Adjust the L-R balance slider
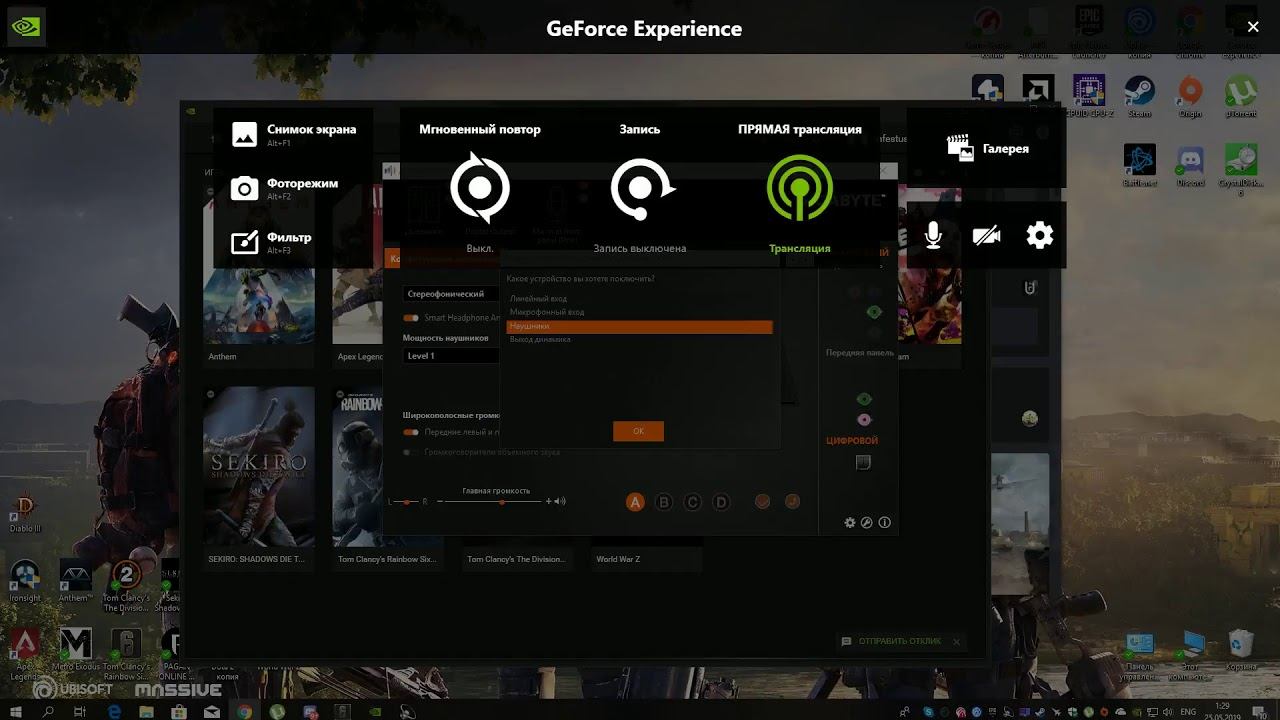1280x720 pixels. [x=407, y=501]
